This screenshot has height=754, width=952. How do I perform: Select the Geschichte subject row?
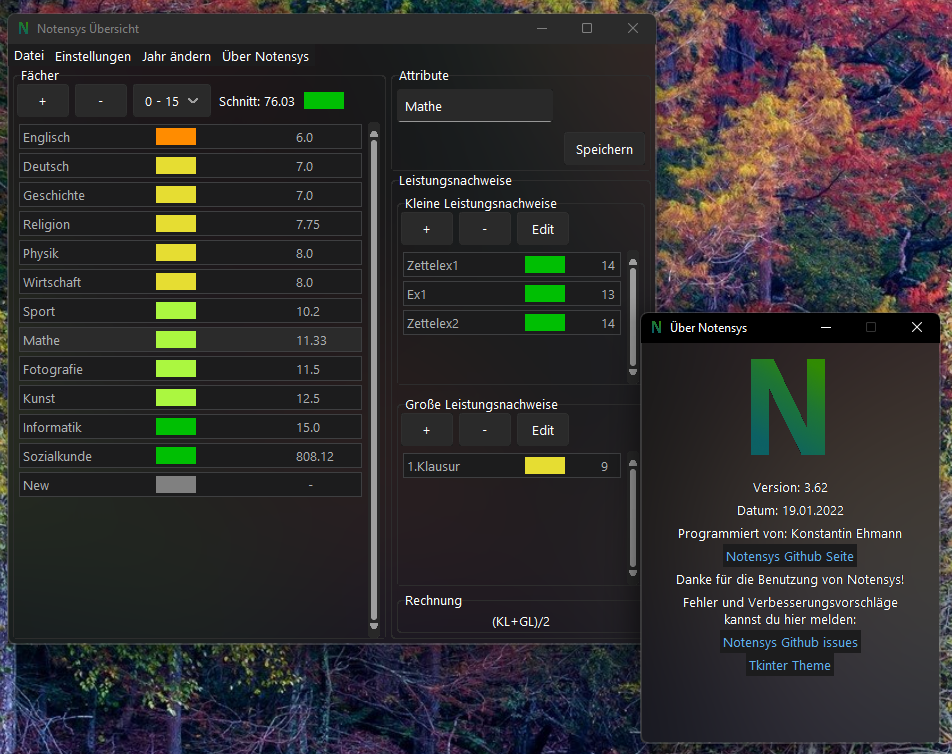tap(191, 195)
